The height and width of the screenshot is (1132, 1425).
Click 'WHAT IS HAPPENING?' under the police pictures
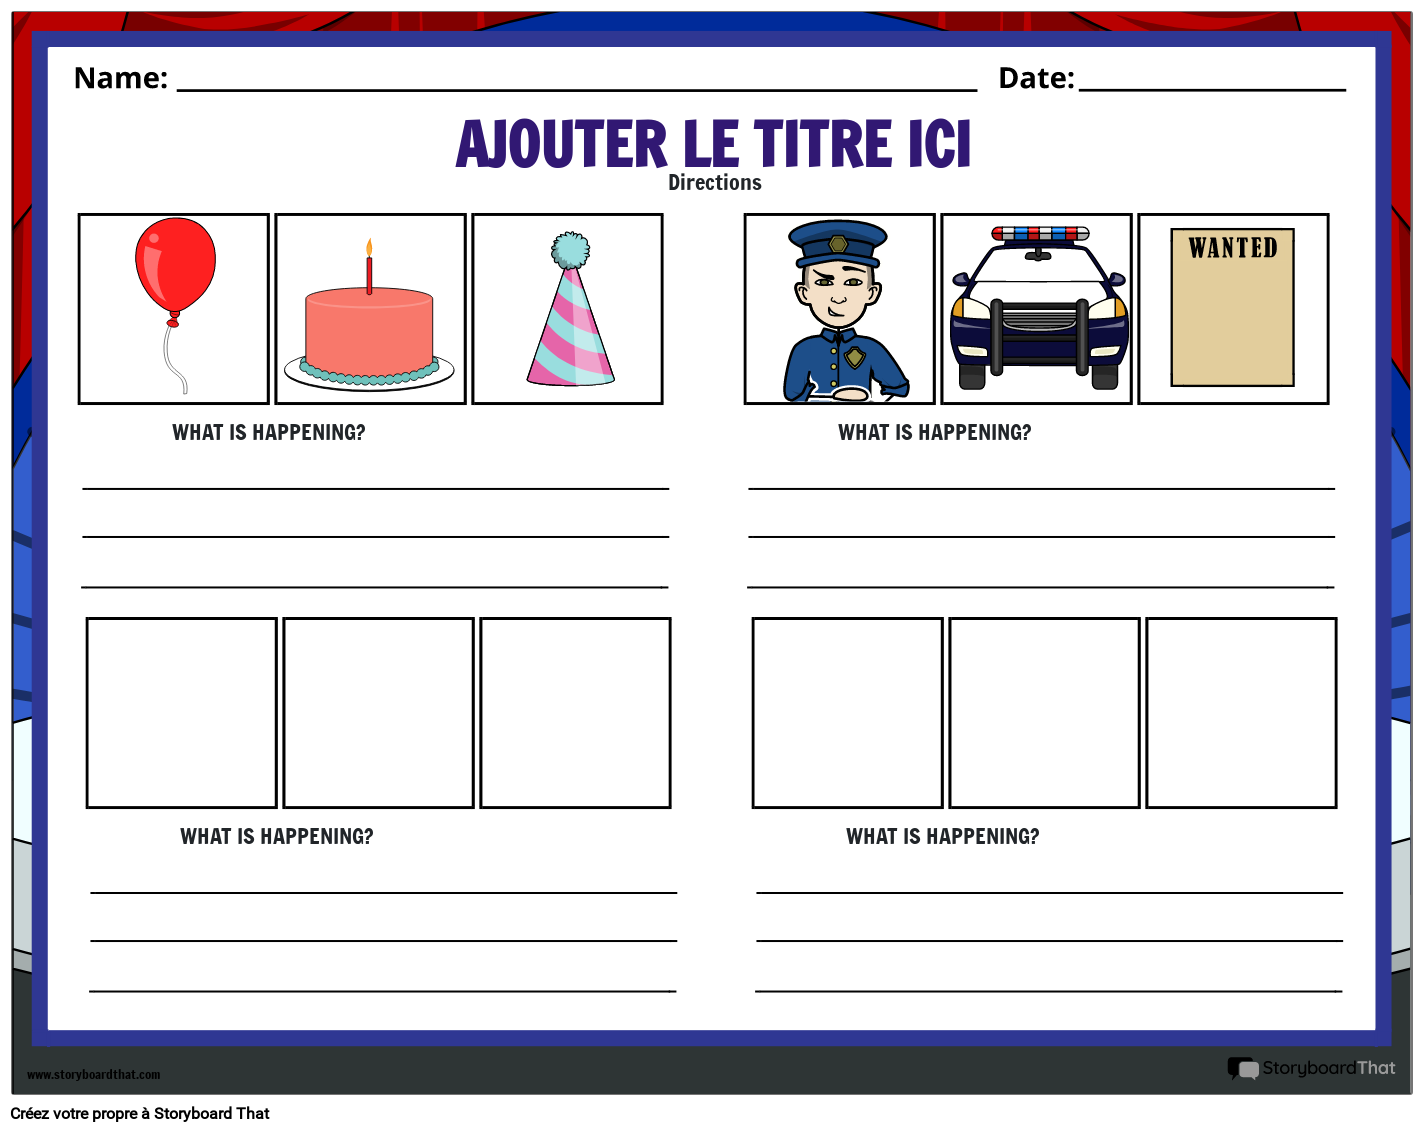935,433
